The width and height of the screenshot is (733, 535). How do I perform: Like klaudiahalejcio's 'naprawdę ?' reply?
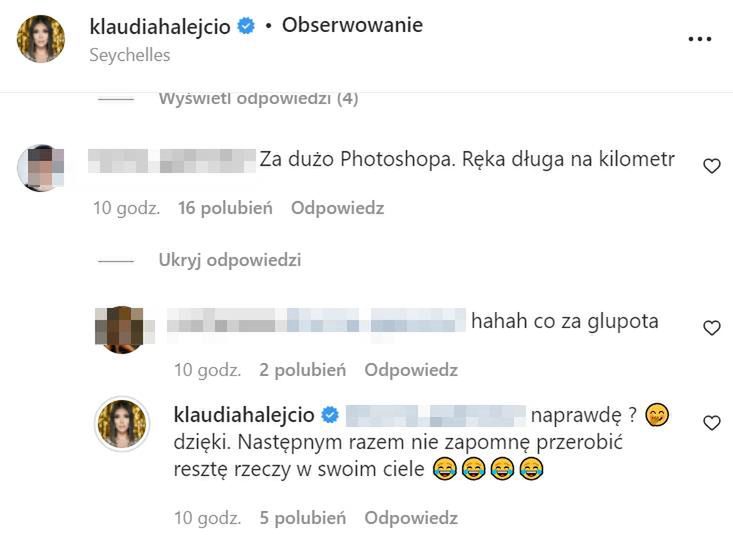(x=711, y=423)
